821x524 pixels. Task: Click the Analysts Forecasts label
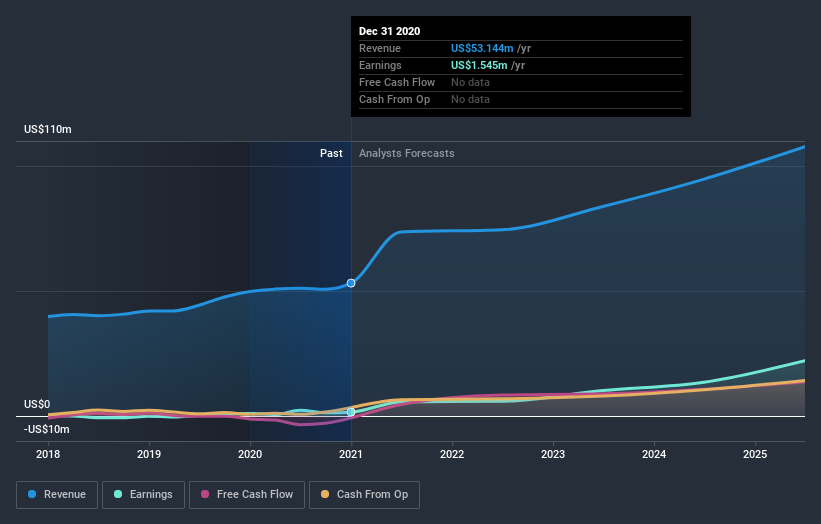click(407, 153)
